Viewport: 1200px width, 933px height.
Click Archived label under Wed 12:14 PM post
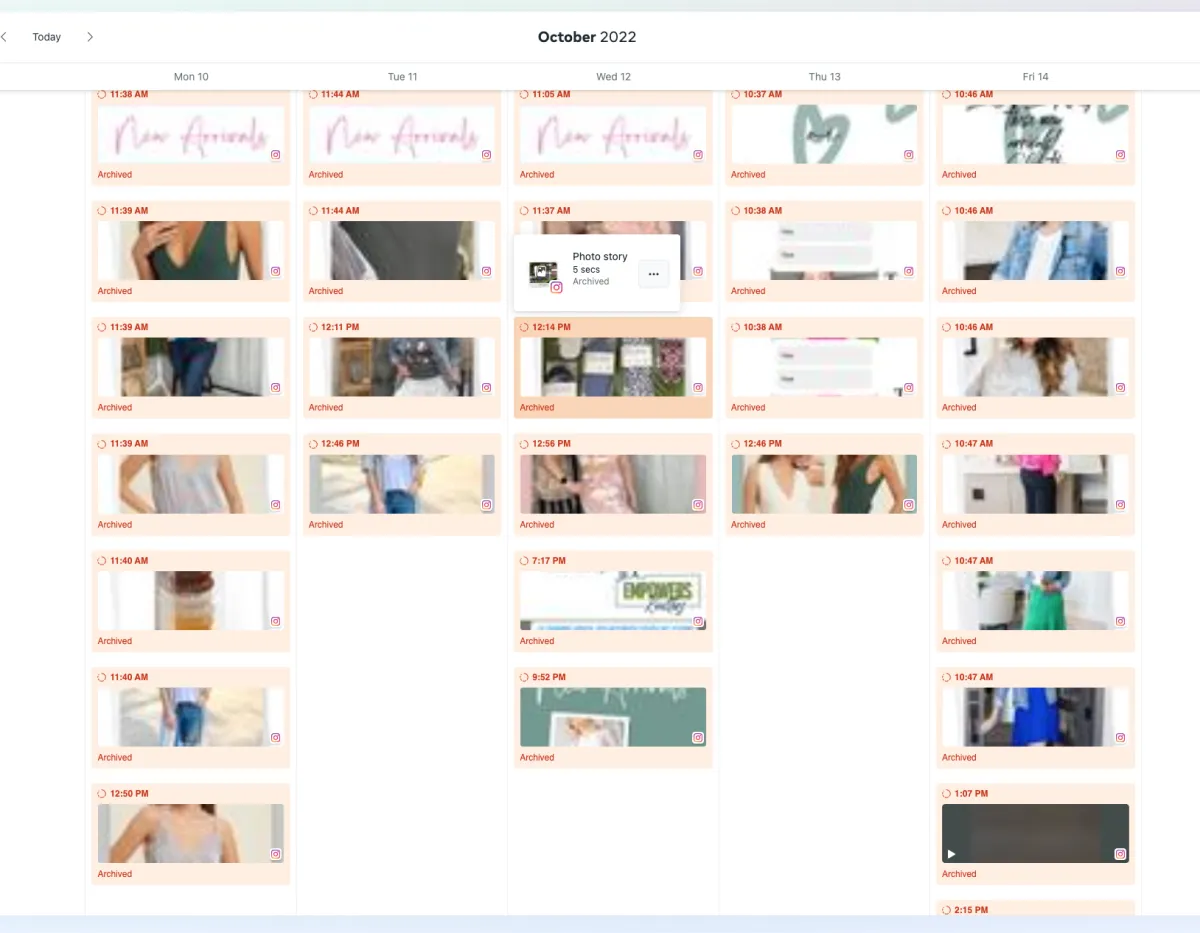click(537, 408)
